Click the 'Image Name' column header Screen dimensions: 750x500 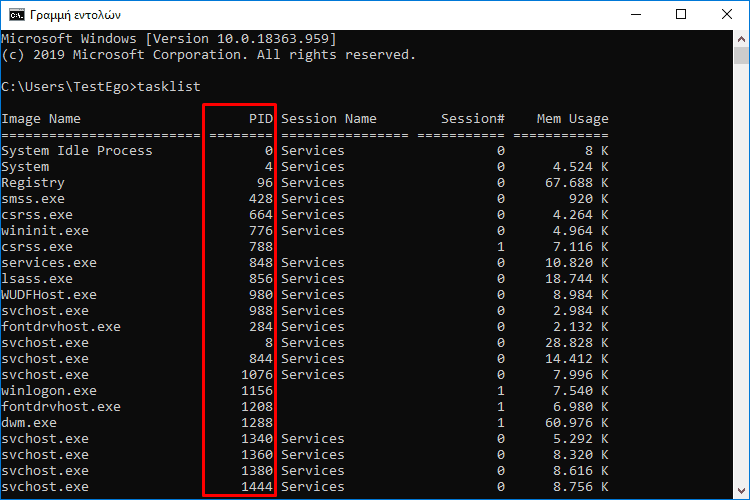click(41, 119)
